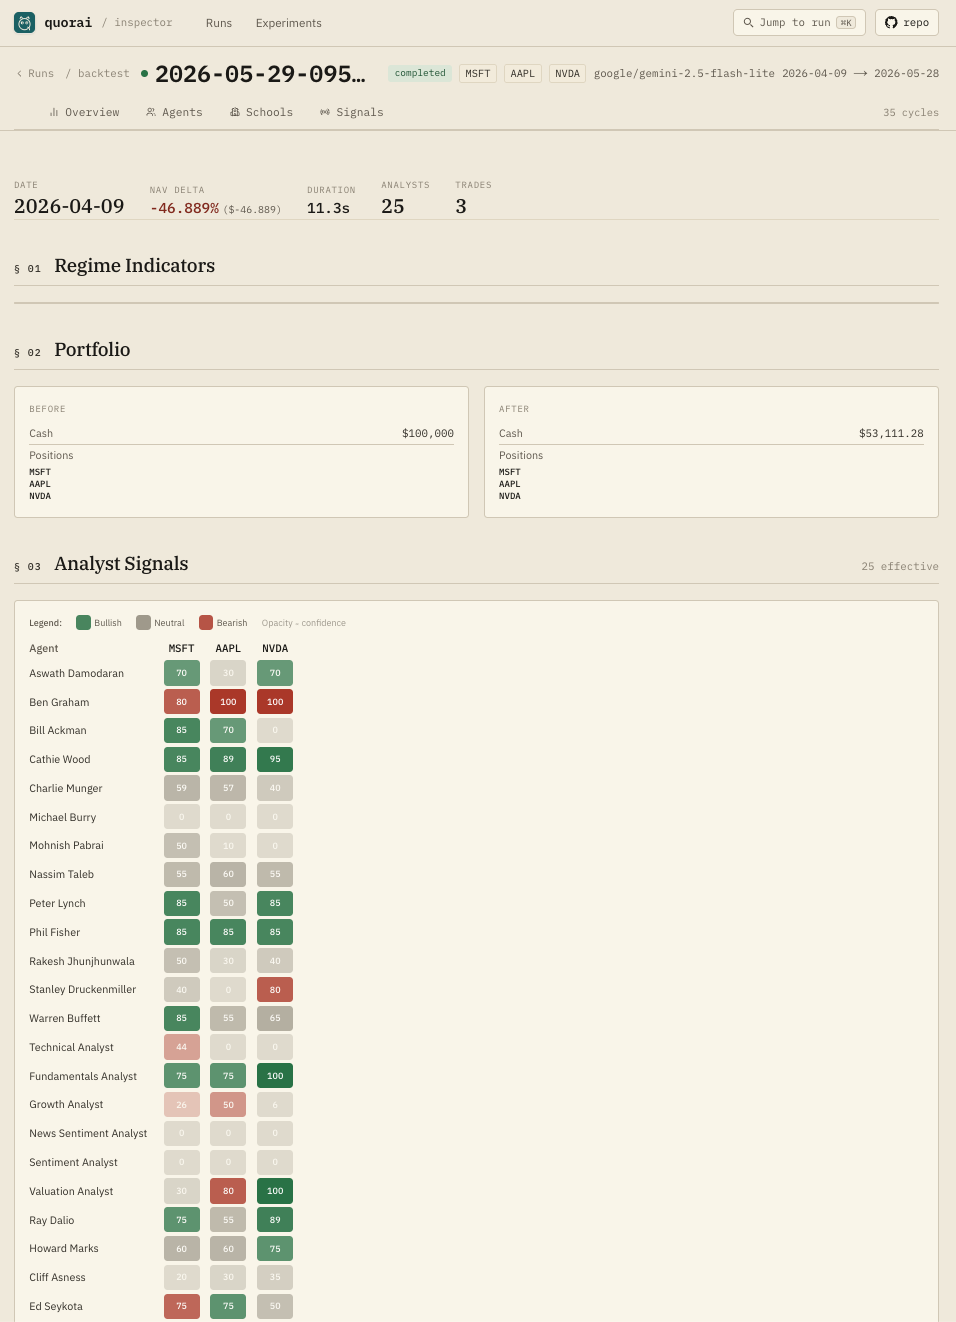Click the quorai owl logo icon
This screenshot has width=956, height=1322.
pos(25,22)
